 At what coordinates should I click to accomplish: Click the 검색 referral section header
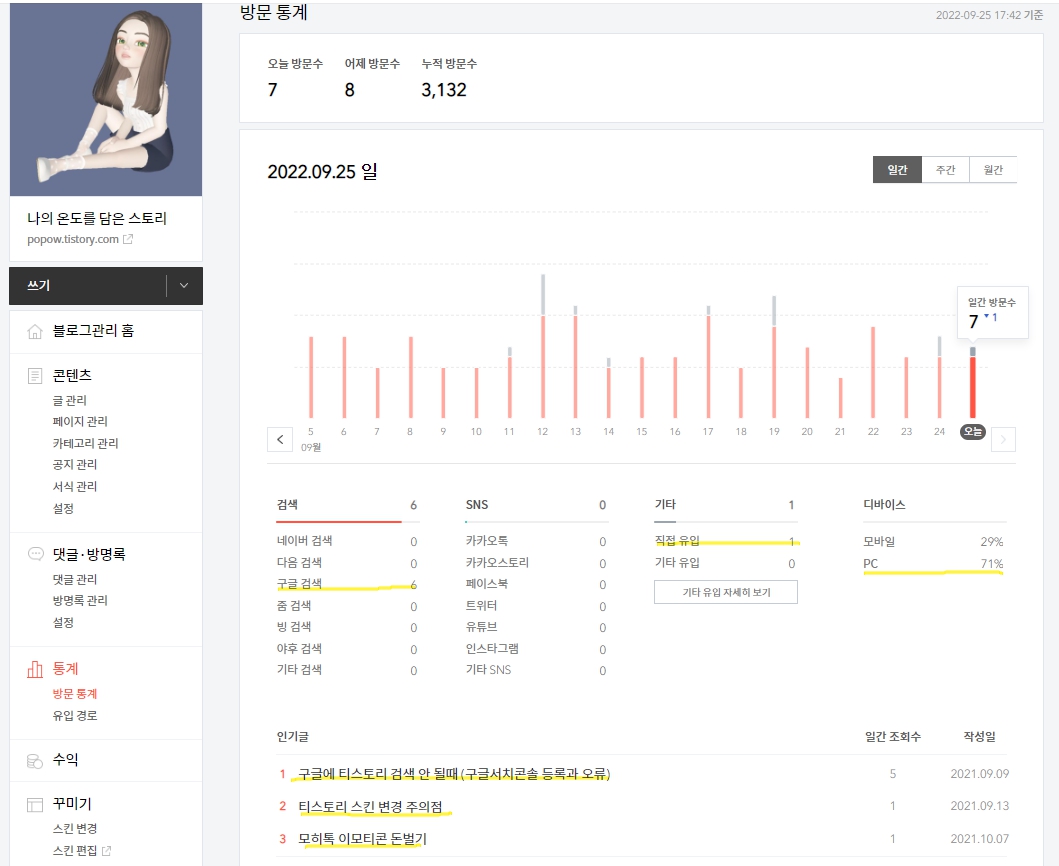coord(287,505)
